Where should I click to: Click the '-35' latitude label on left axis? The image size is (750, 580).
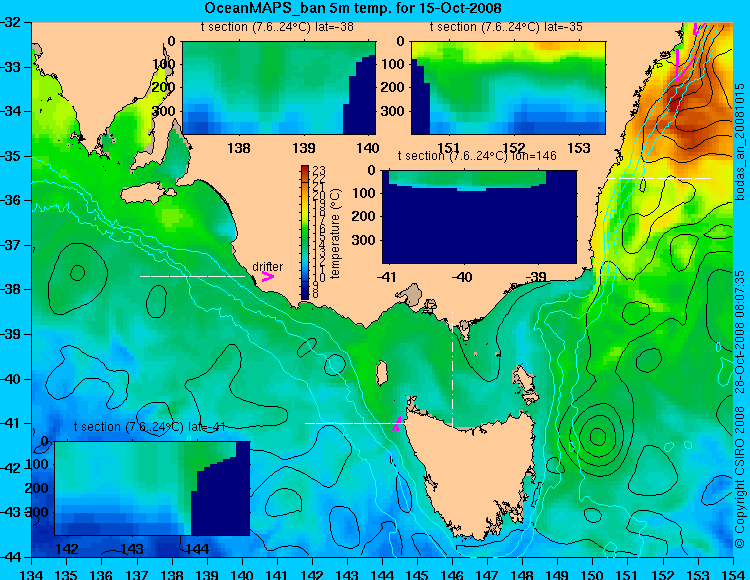click(10, 156)
